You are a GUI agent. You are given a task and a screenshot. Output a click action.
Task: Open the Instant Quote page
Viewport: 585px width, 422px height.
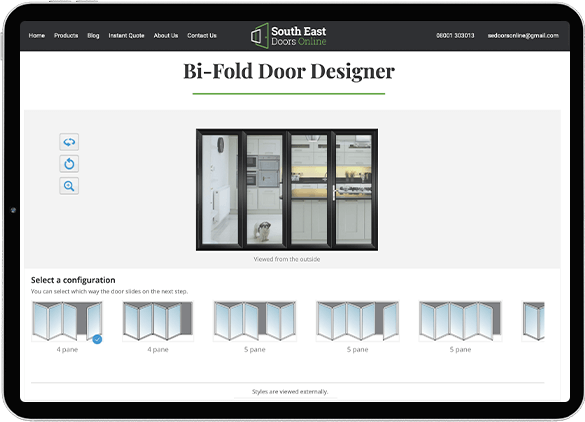126,35
